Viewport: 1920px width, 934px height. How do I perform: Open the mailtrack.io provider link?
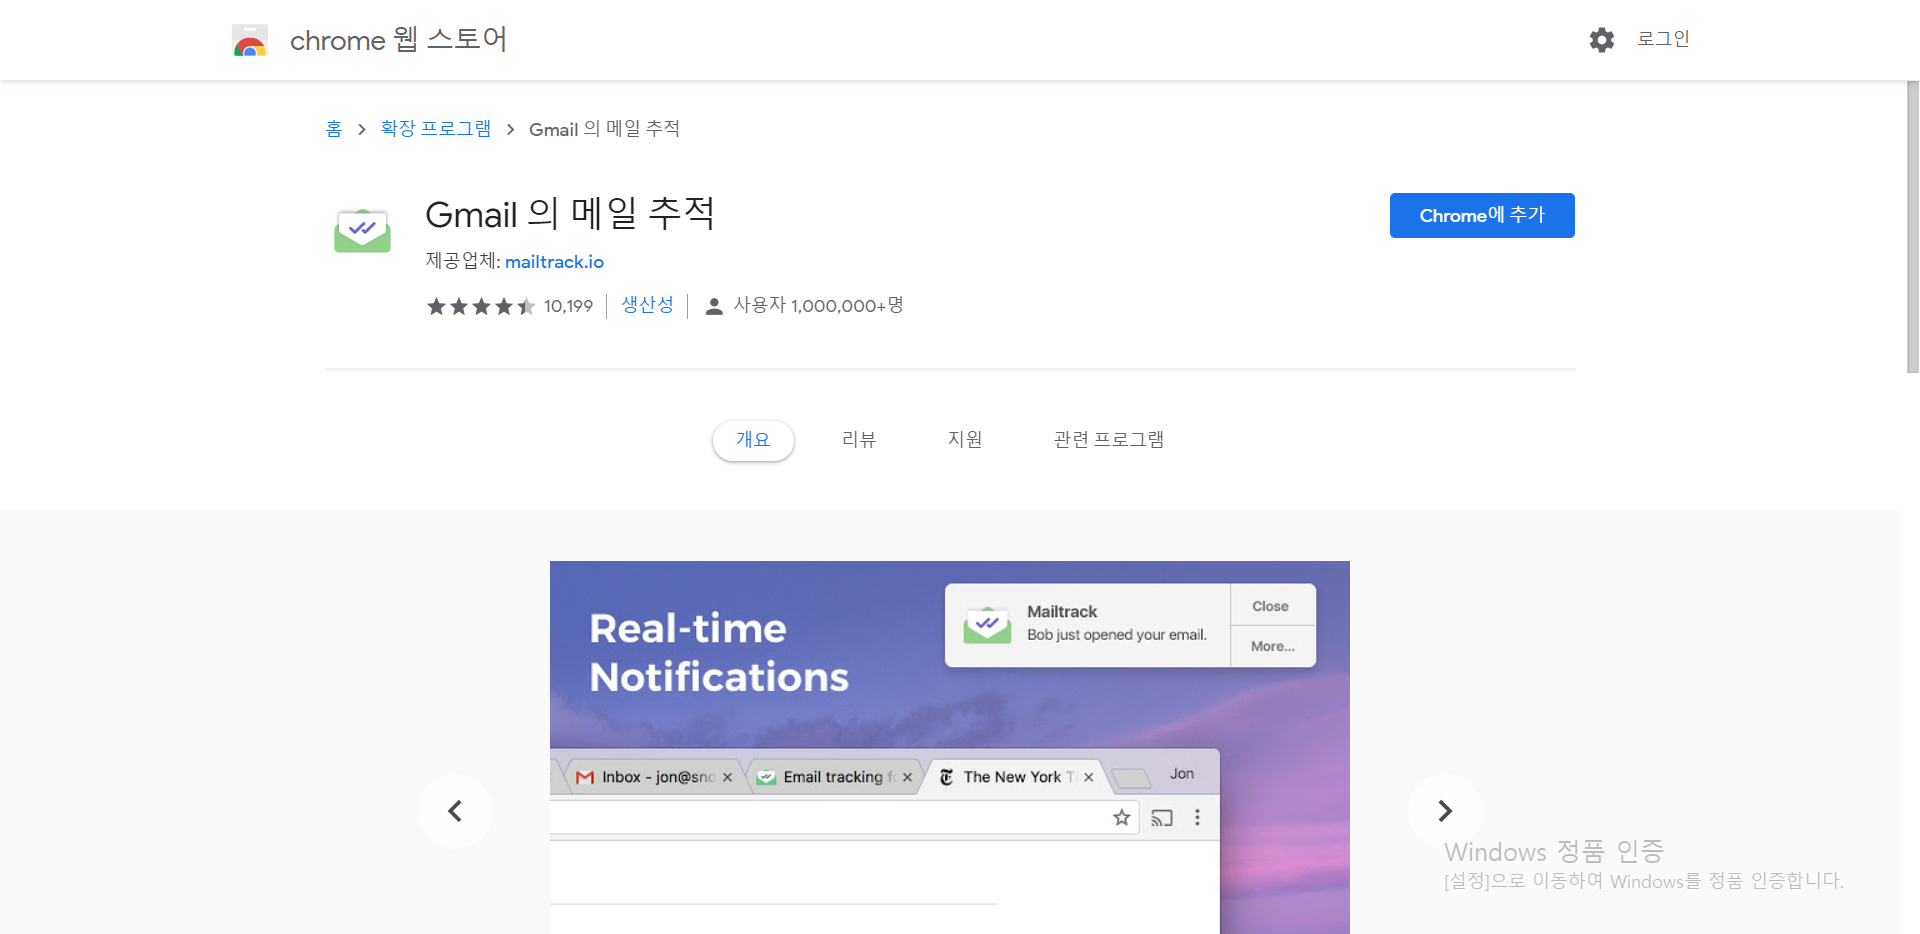pyautogui.click(x=555, y=261)
